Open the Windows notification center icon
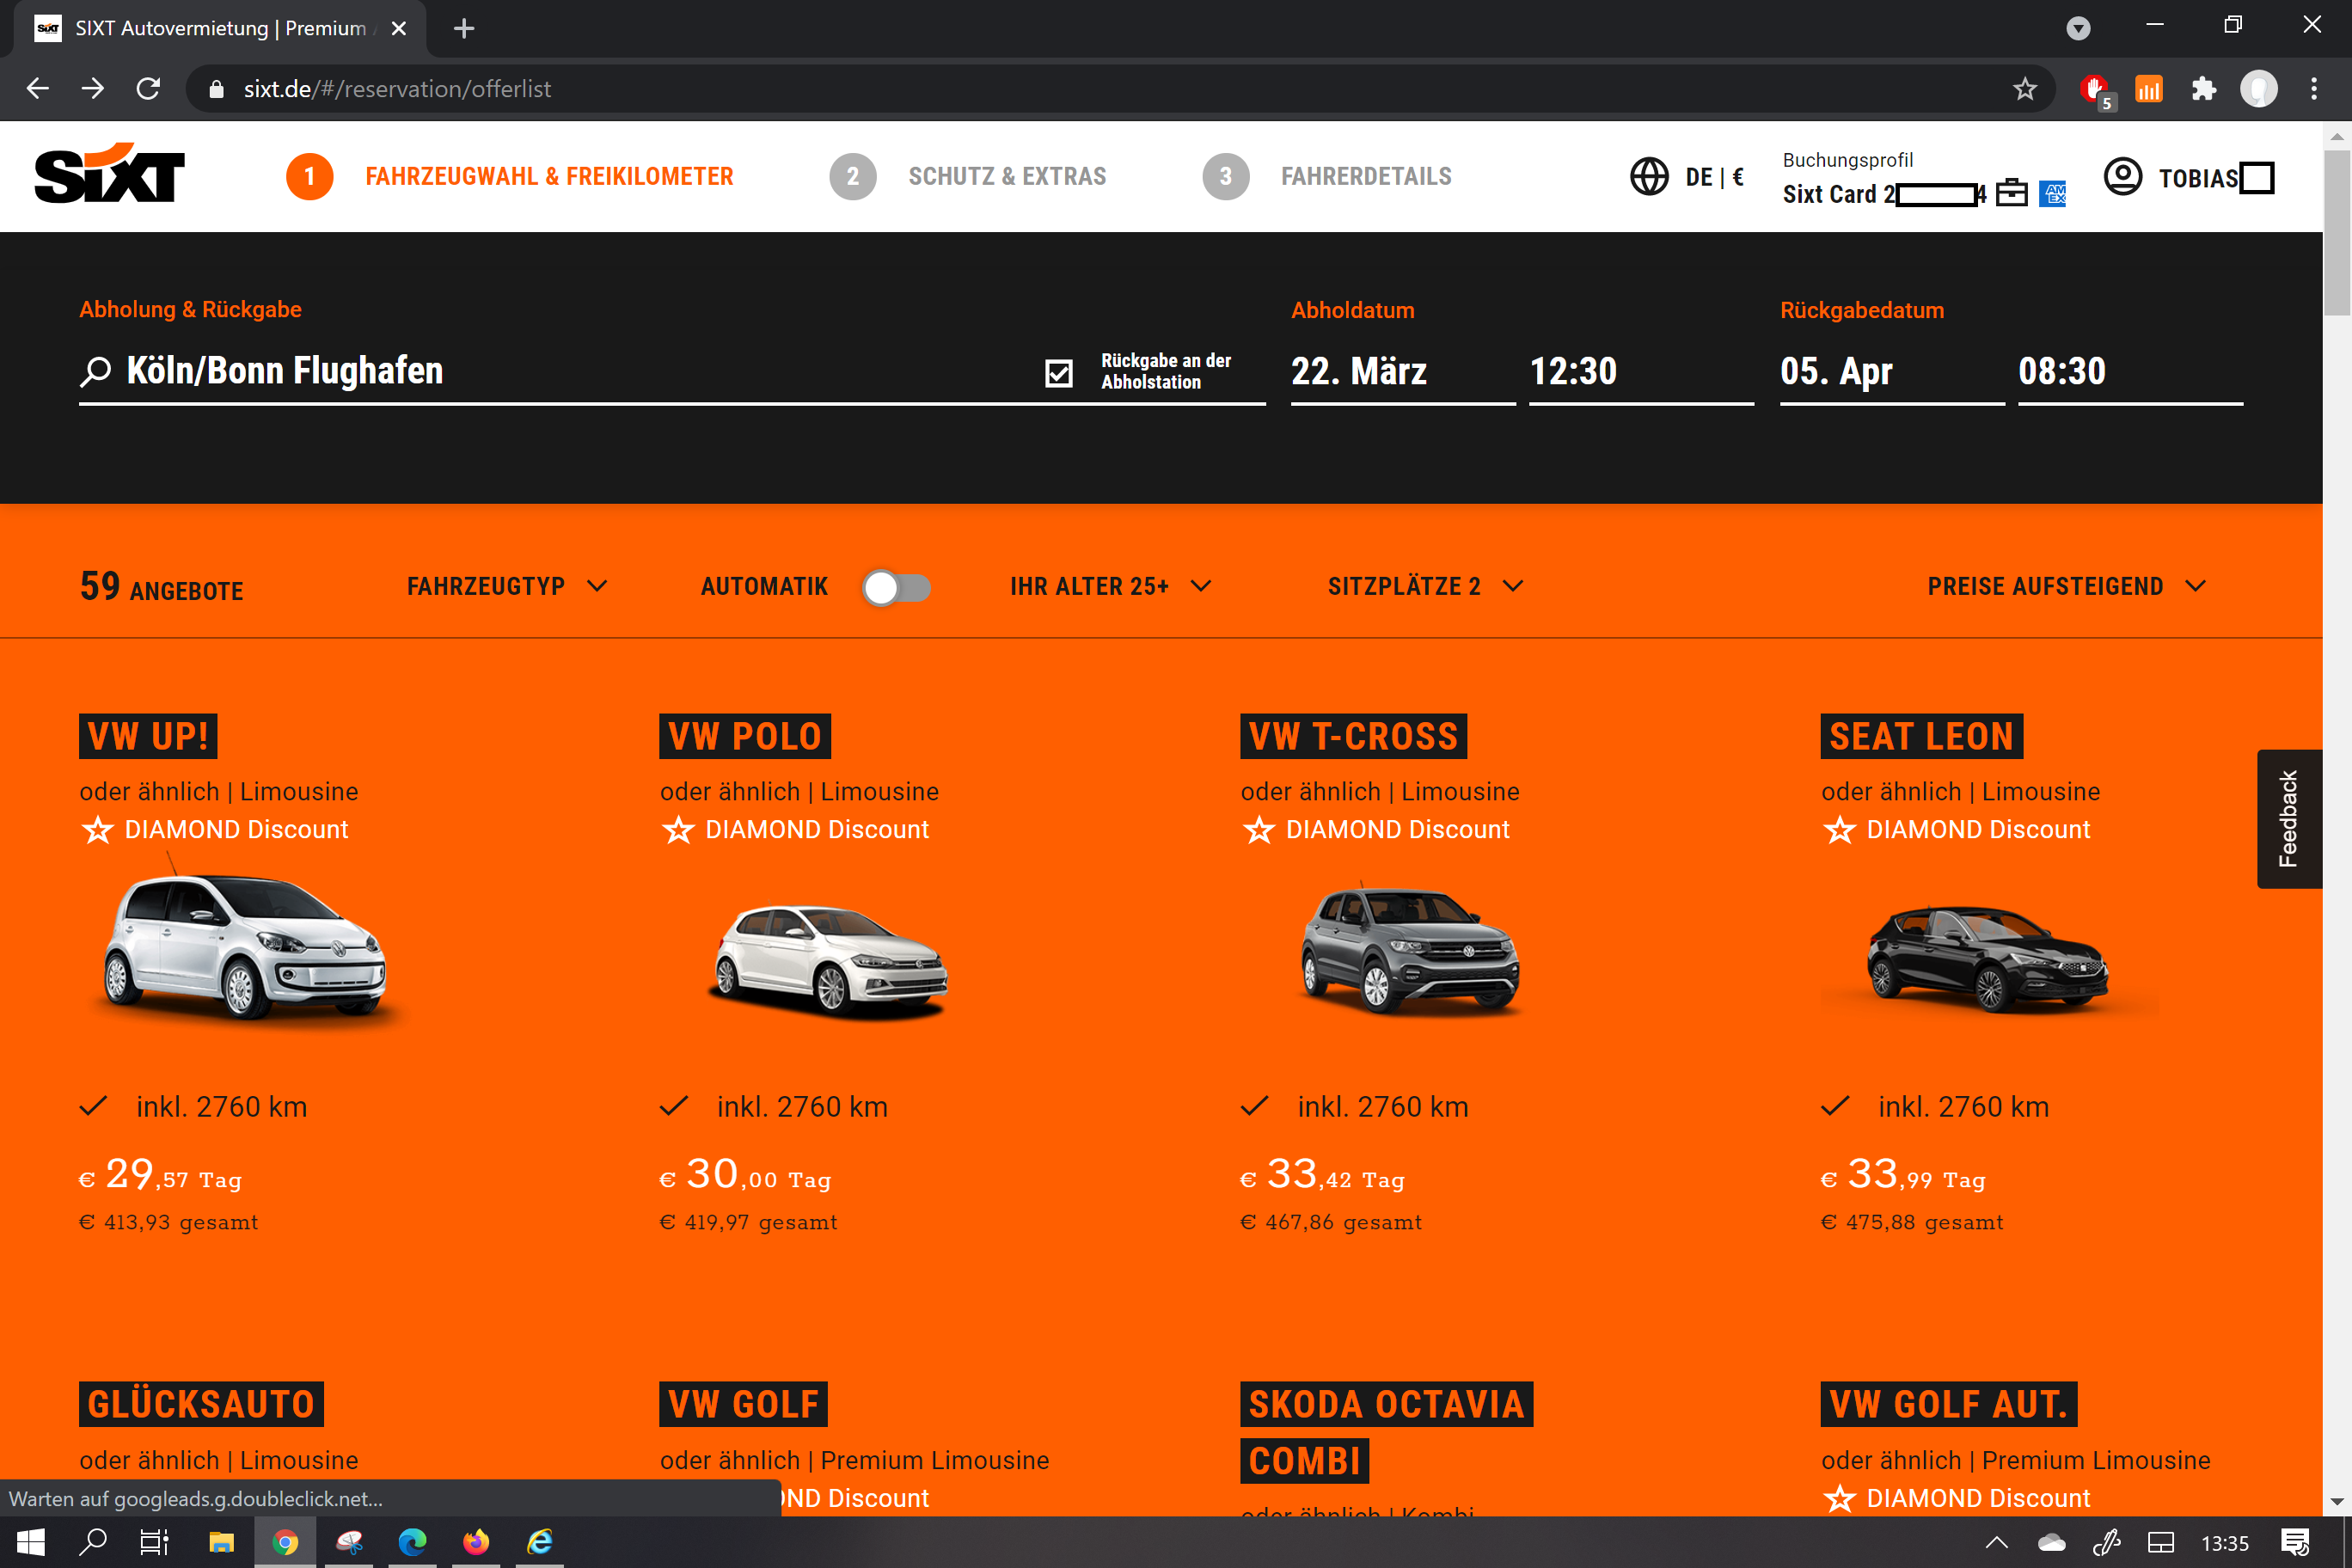Screen dimensions: 2352x1568 pyautogui.click(x=2295, y=1542)
